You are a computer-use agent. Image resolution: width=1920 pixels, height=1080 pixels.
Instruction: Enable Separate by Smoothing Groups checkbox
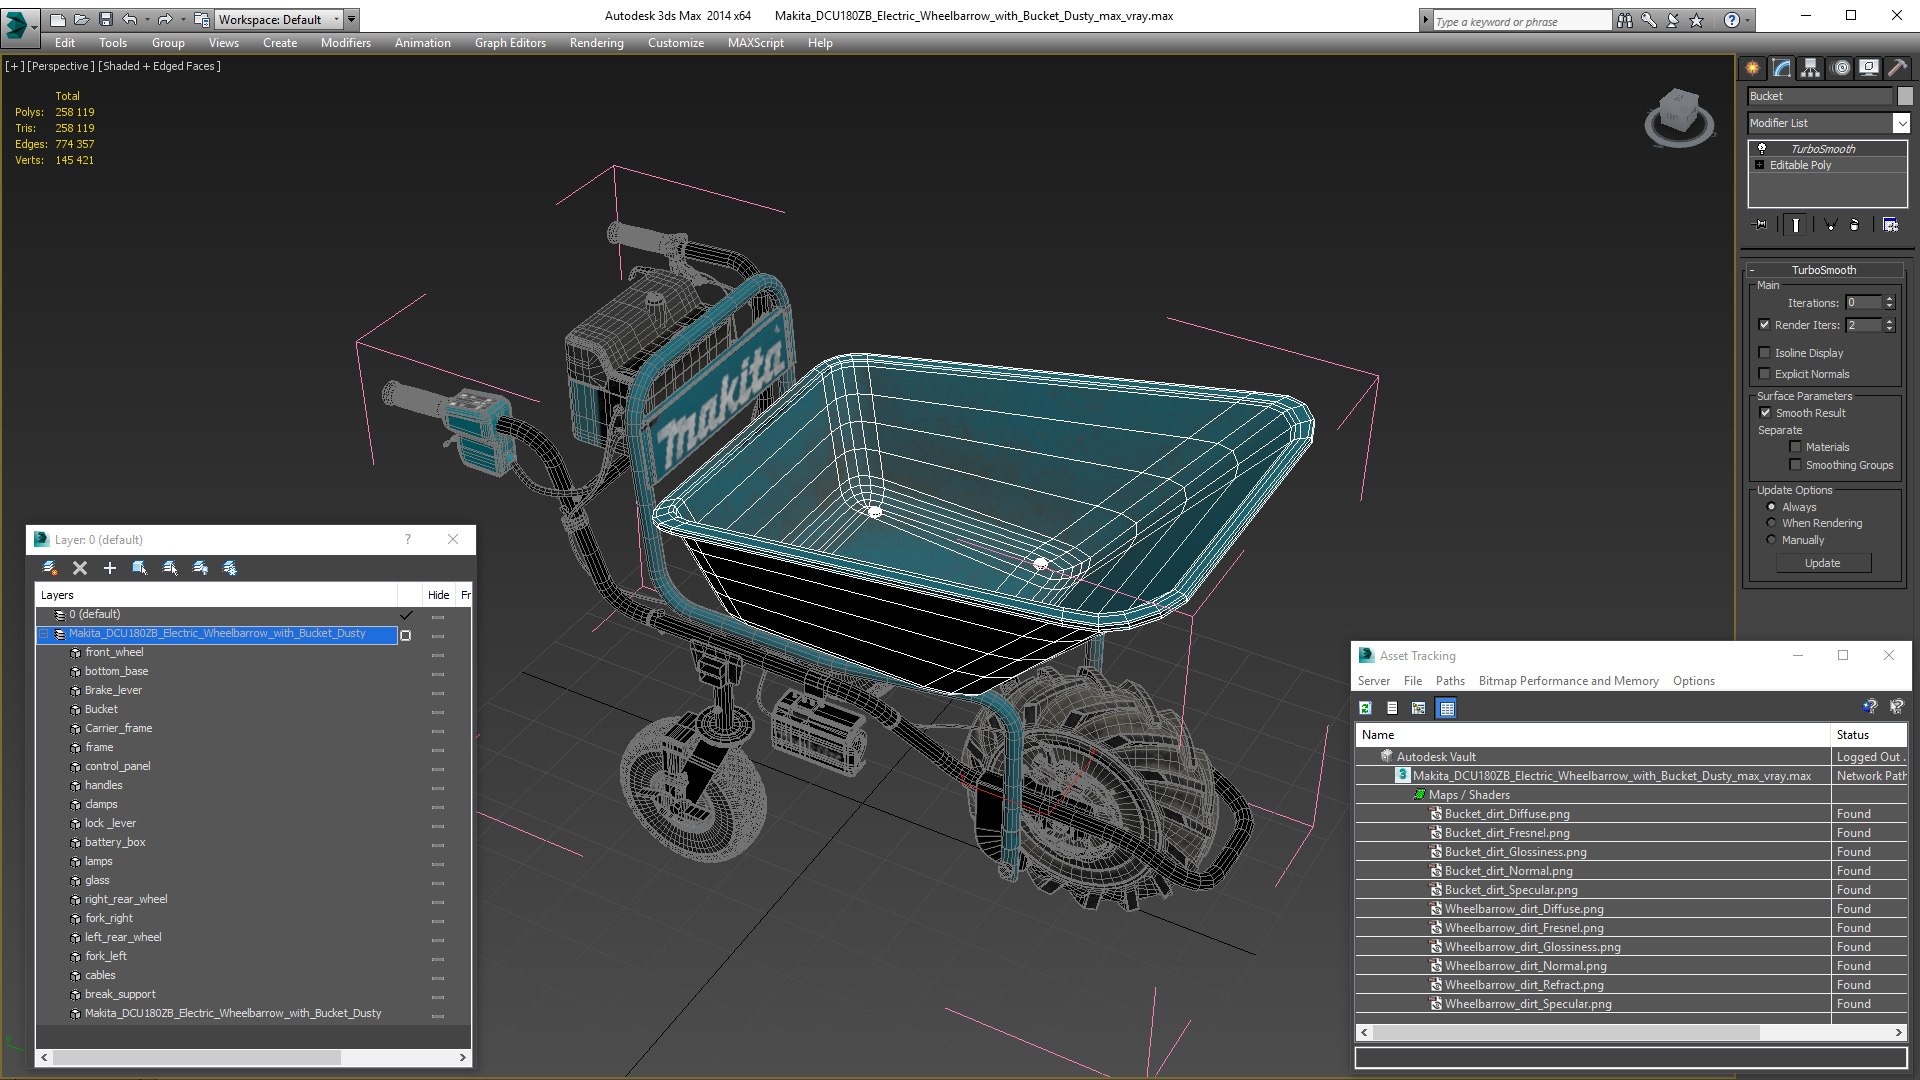tap(1795, 465)
